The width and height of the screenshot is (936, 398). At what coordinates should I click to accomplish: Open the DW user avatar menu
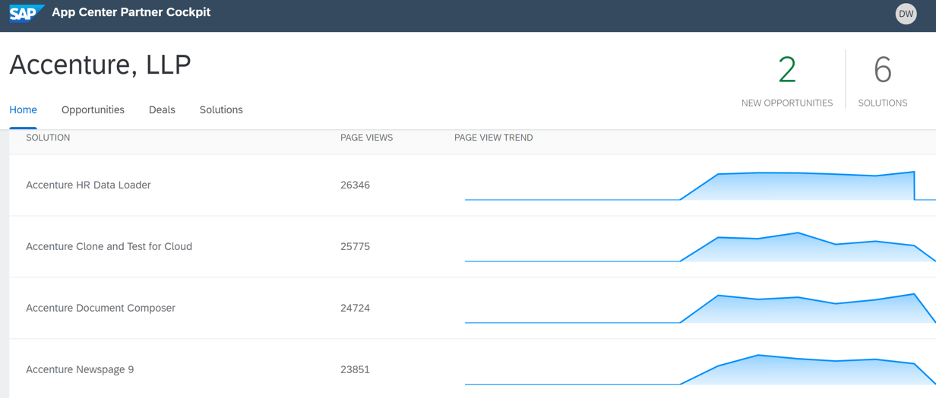pos(906,14)
